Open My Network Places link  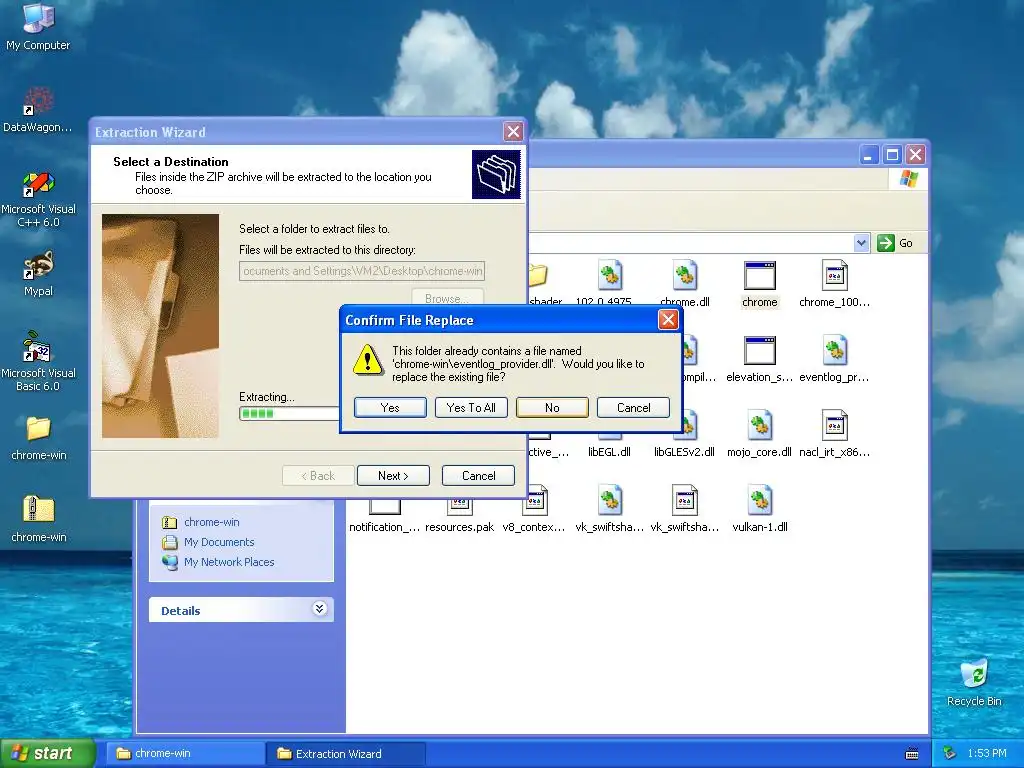click(229, 562)
